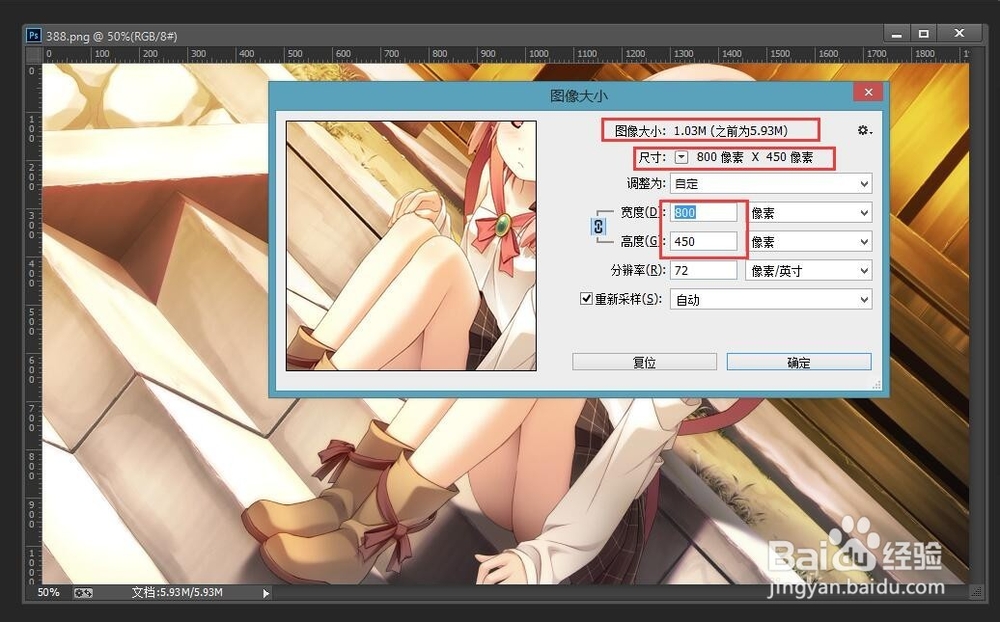
Task: Click the status bar icon beside 50%
Action: (83, 593)
